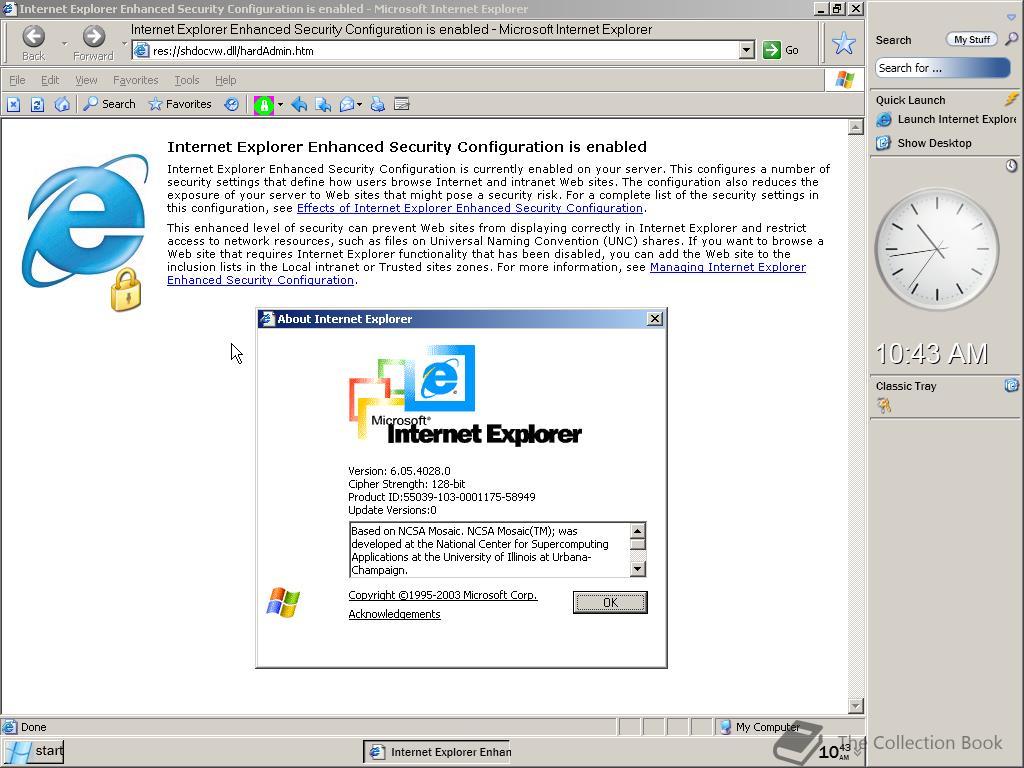This screenshot has width=1024, height=768.
Task: Close the About Internet Explorer dialog
Action: (x=654, y=318)
